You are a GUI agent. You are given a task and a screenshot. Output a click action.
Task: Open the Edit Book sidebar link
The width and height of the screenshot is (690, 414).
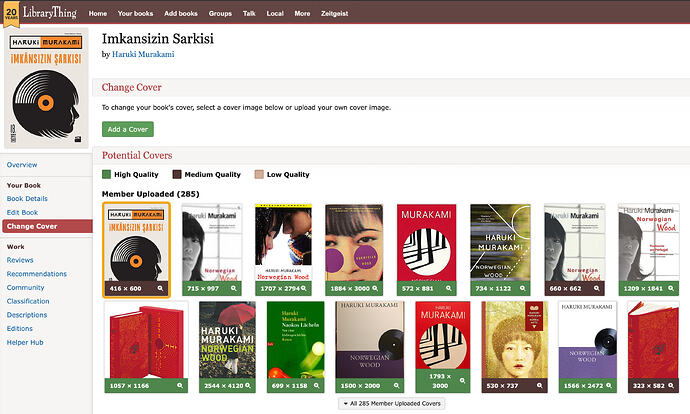coord(22,212)
